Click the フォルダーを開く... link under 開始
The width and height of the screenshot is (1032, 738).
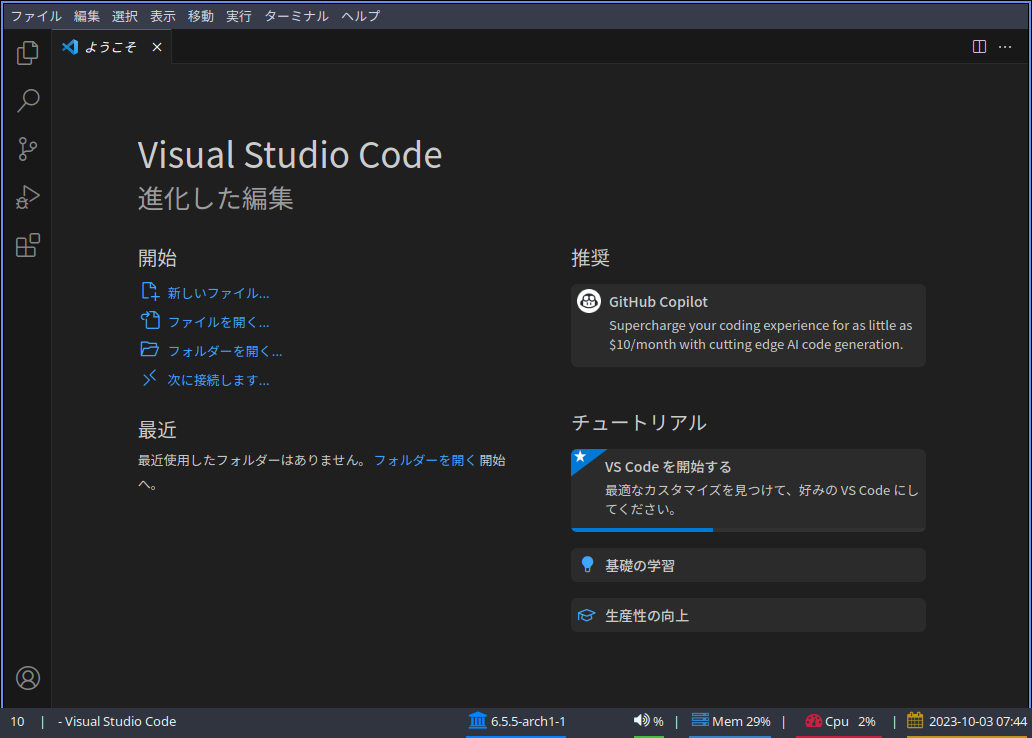224,351
